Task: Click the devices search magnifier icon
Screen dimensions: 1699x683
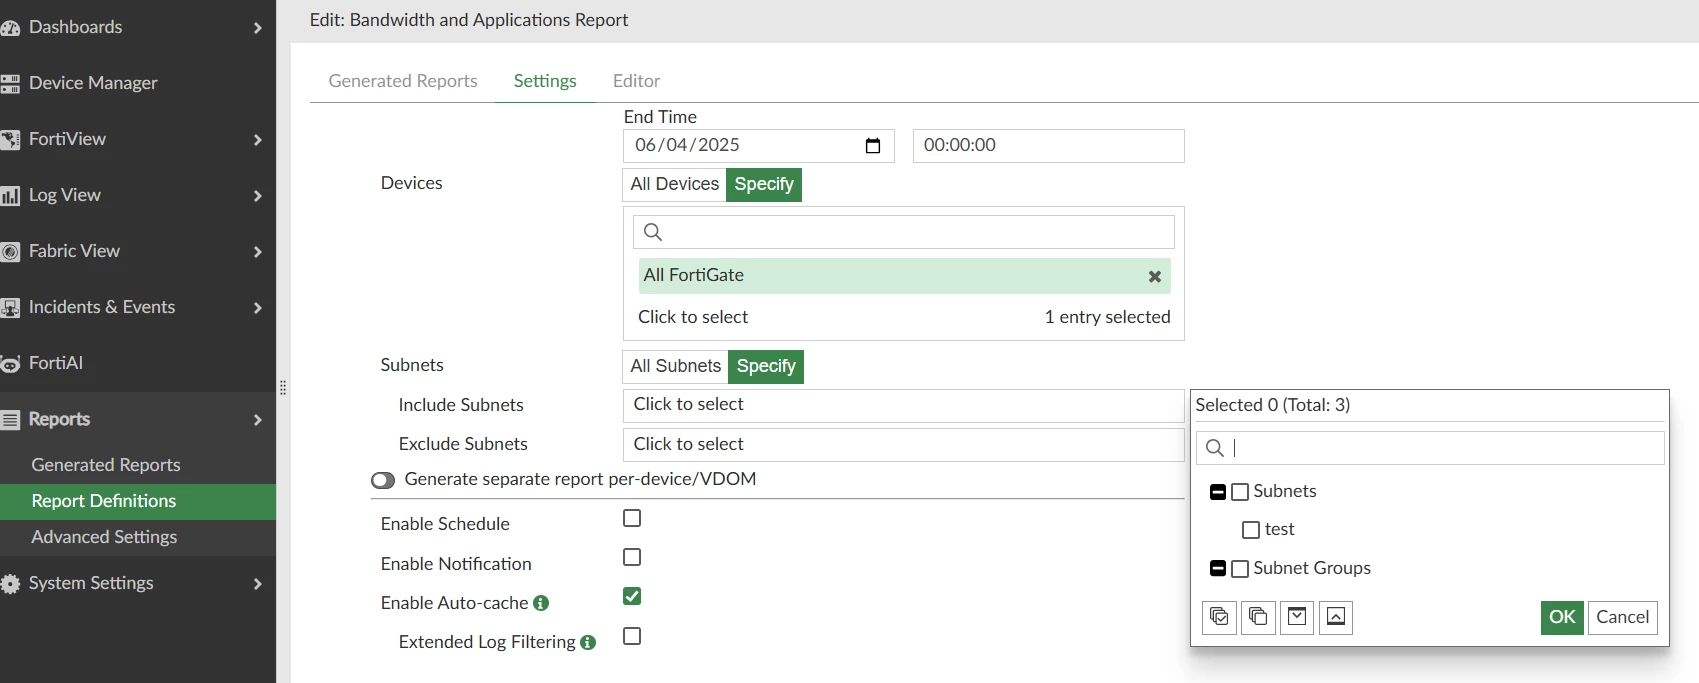Action: click(653, 232)
